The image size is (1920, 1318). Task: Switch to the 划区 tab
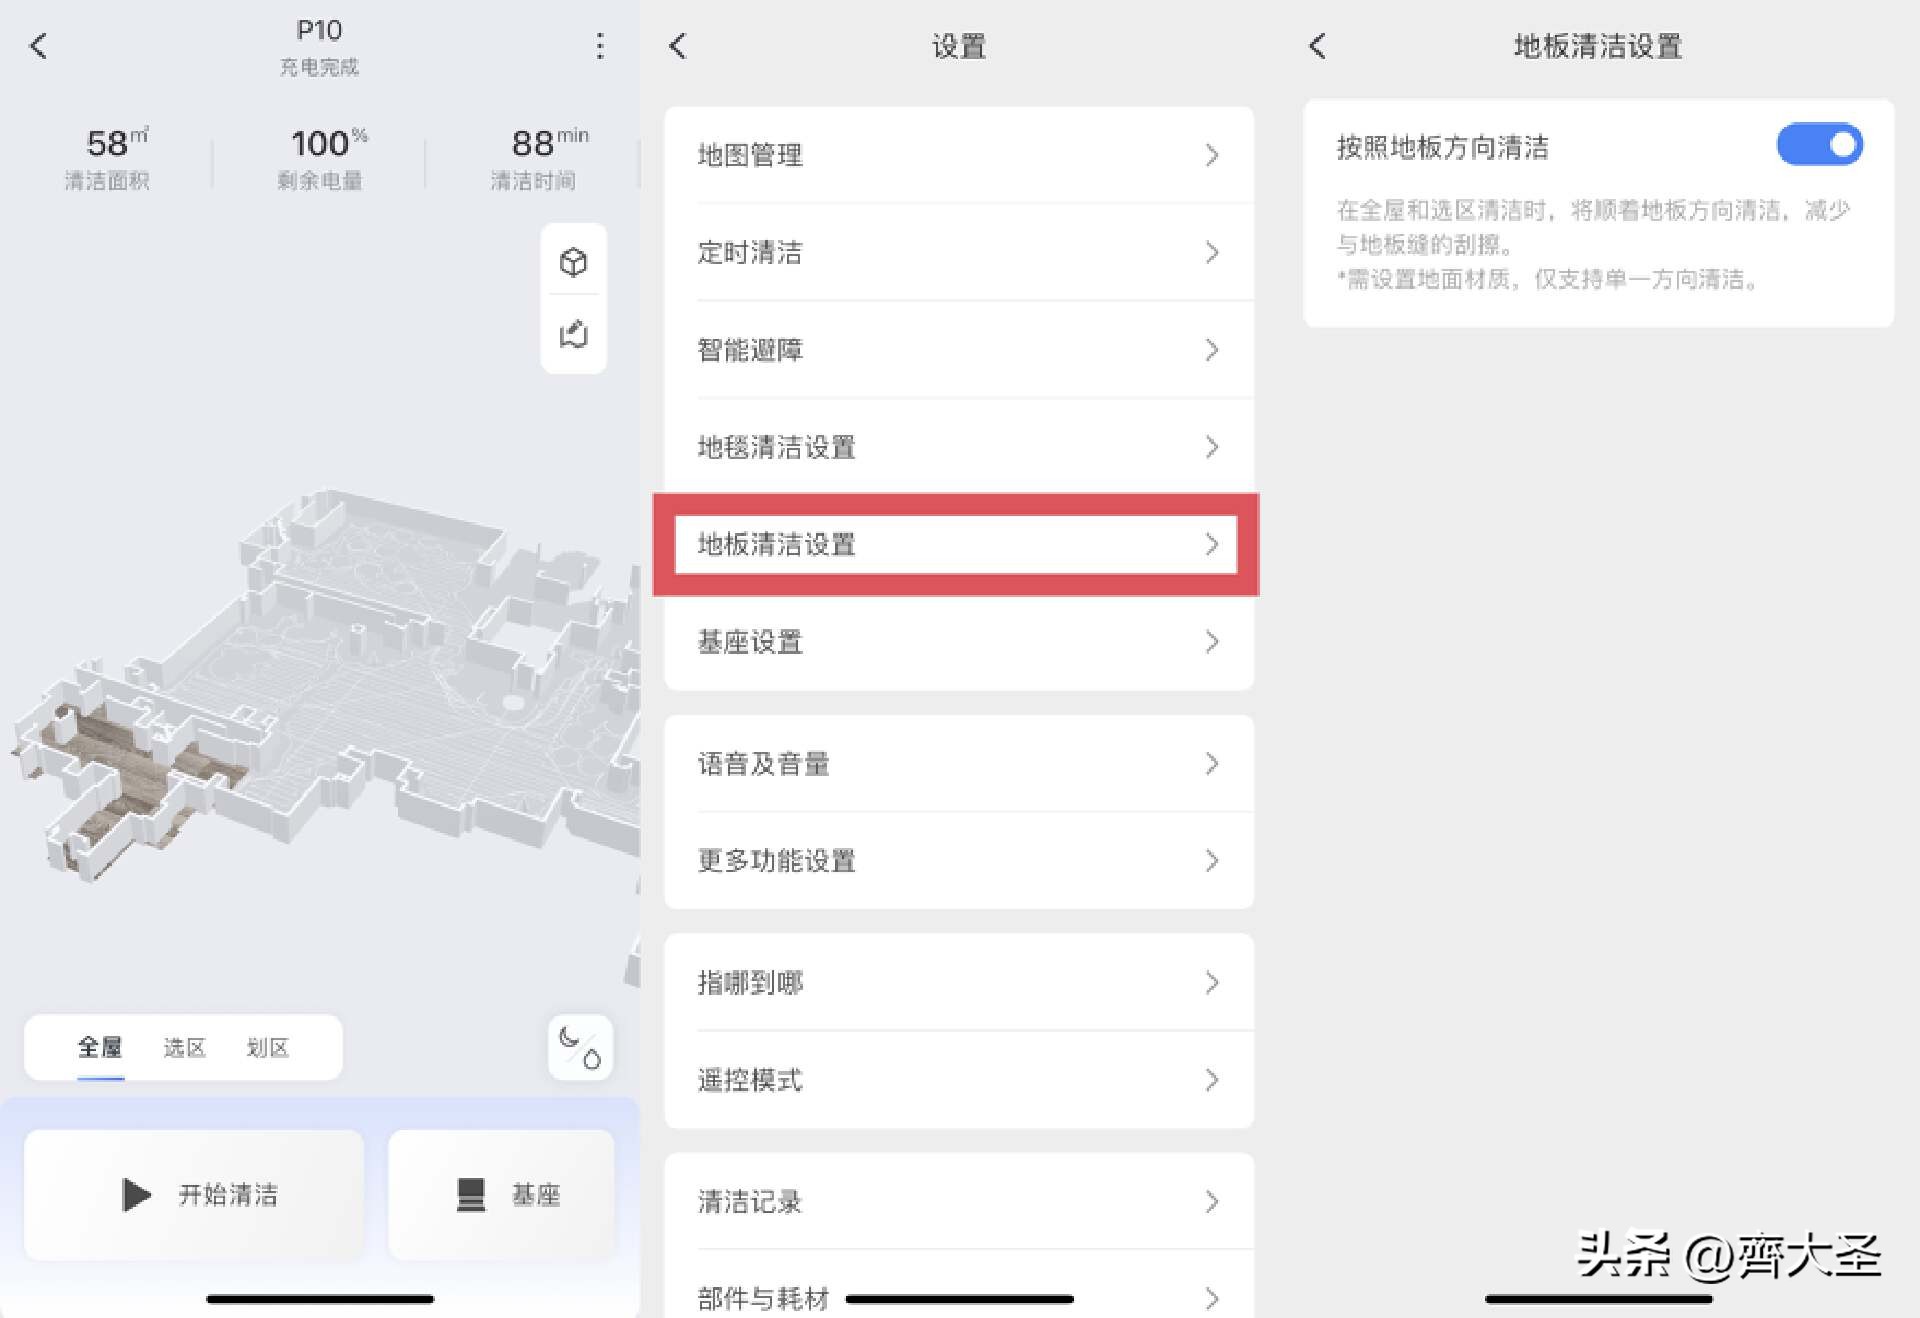pos(266,1047)
